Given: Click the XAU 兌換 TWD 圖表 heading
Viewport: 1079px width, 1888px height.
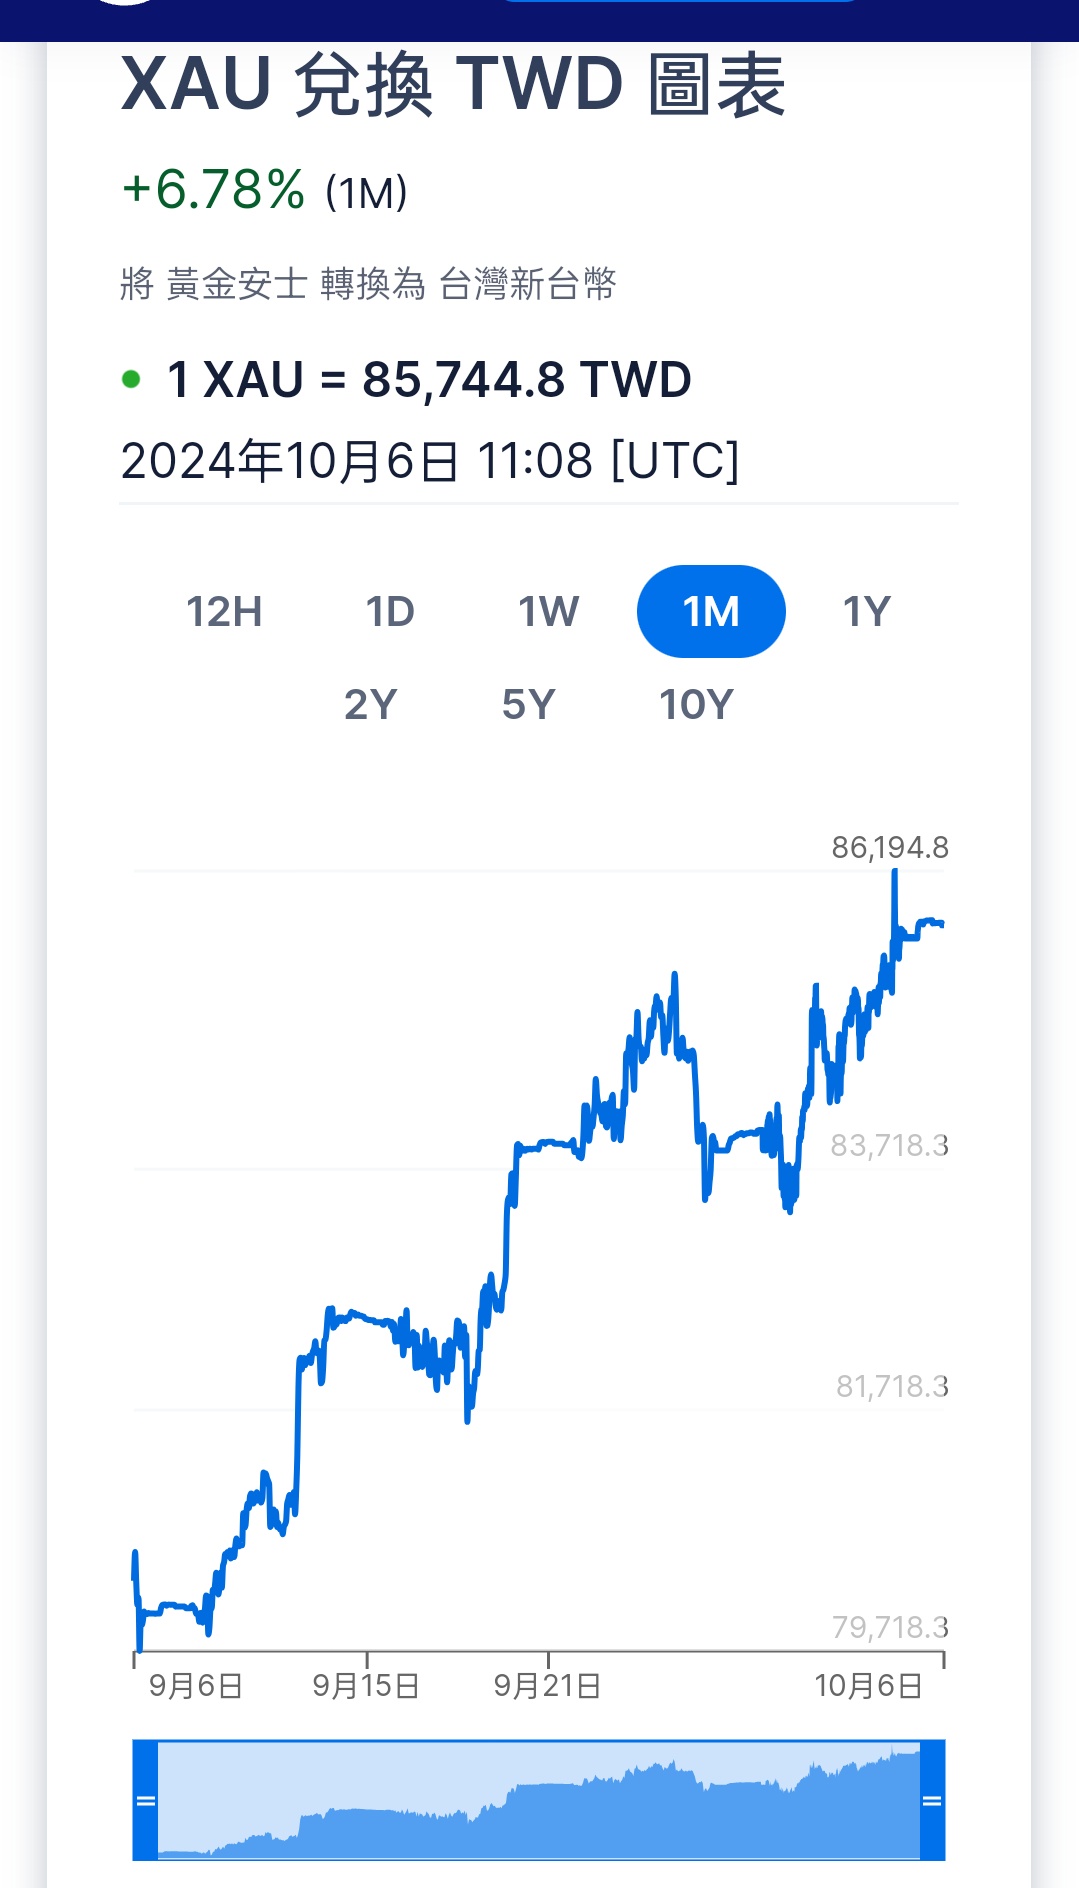Looking at the screenshot, I should point(453,86).
